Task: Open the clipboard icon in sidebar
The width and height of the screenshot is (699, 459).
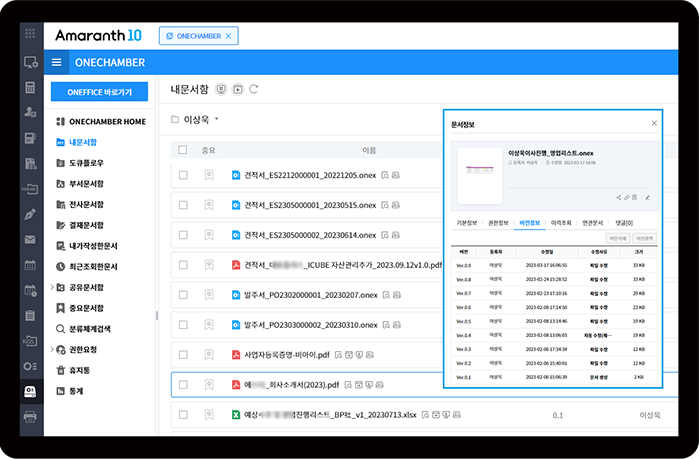Action: (30, 316)
